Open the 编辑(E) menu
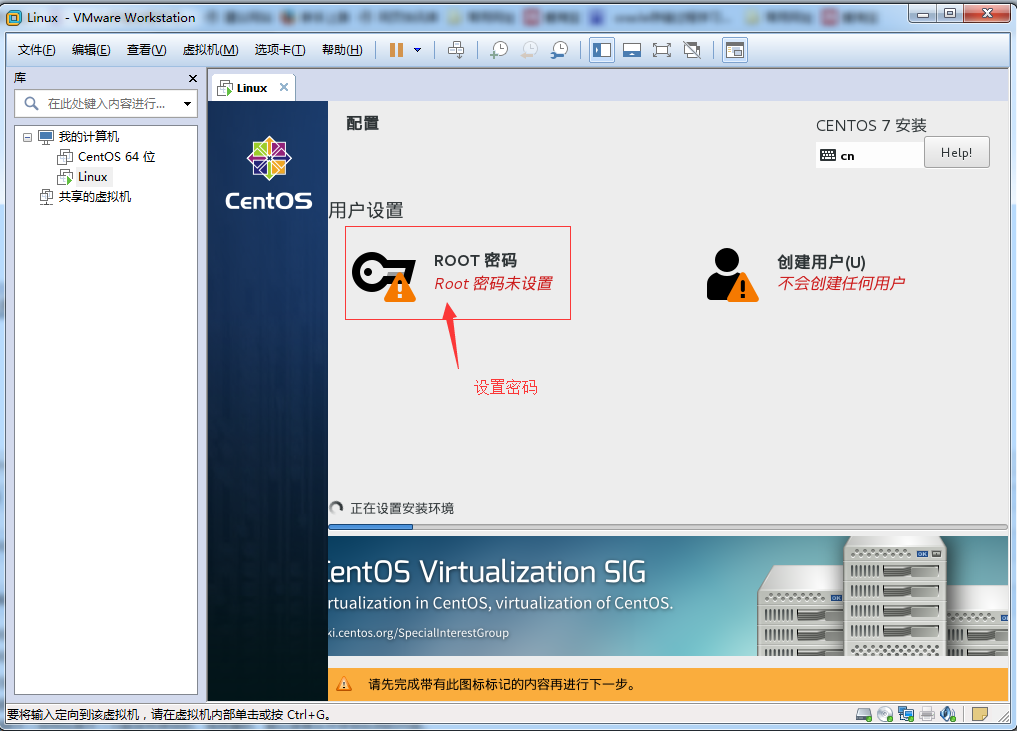Viewport: 1017px width, 731px height. (x=91, y=50)
